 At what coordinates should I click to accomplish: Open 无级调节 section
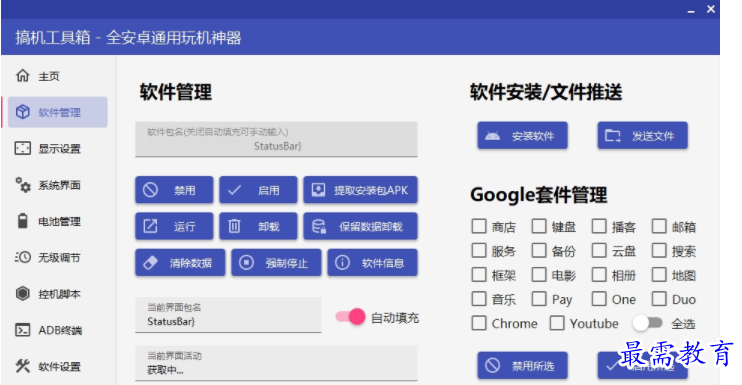(58, 257)
